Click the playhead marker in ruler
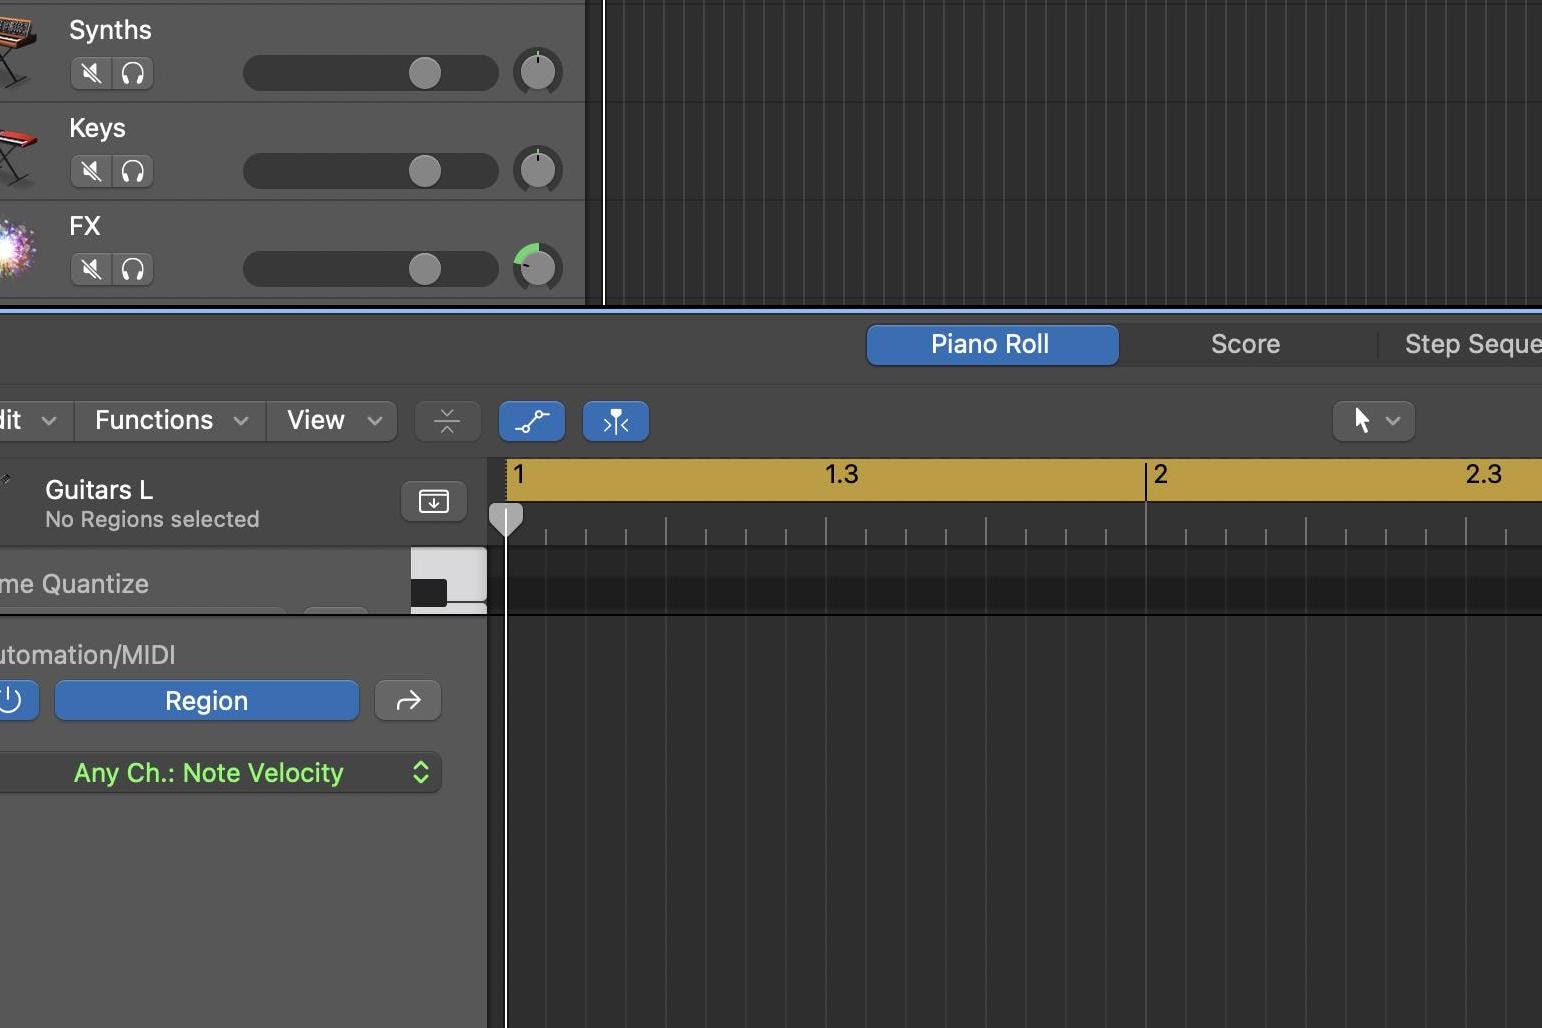Viewport: 1542px width, 1028px height. pos(506,519)
